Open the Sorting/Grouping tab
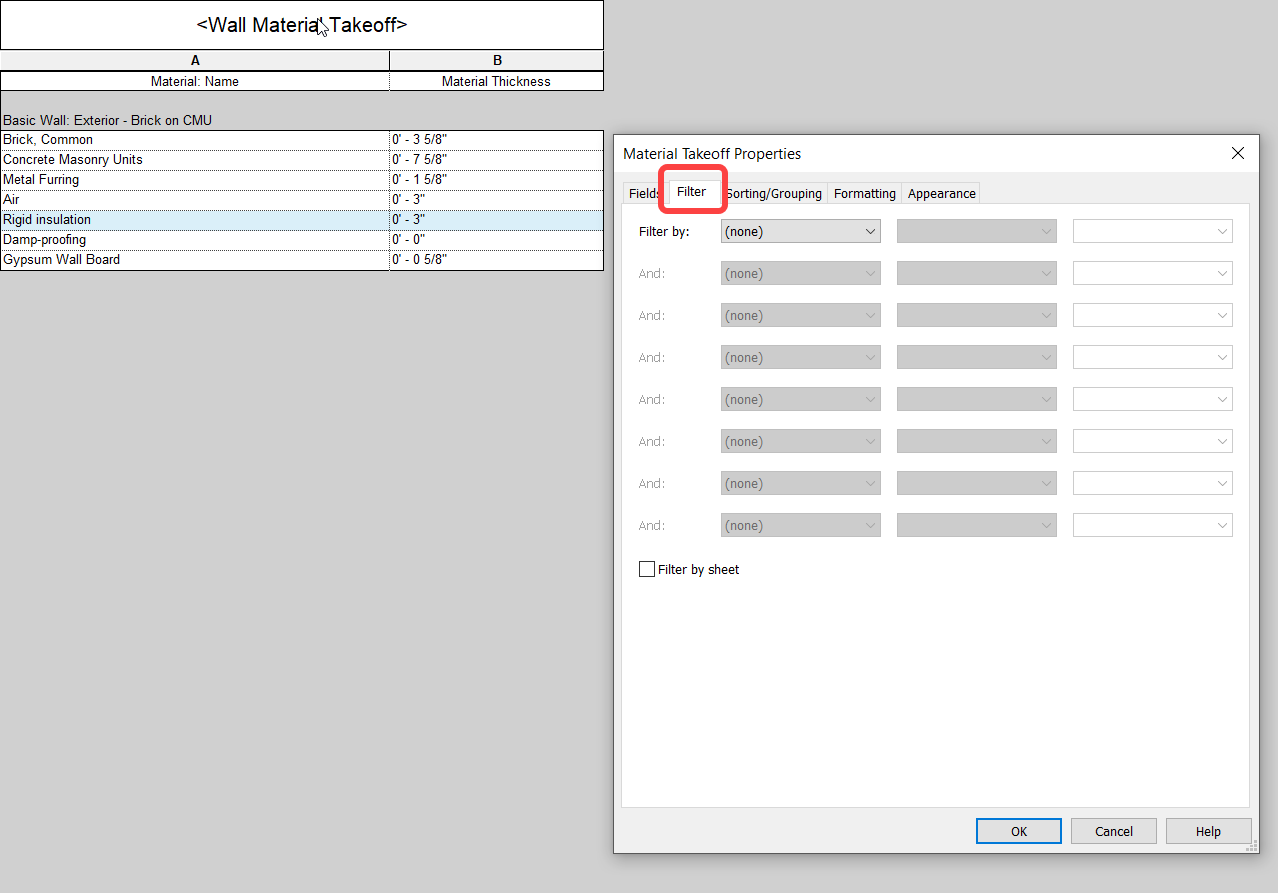Image resolution: width=1278 pixels, height=893 pixels. pyautogui.click(x=773, y=193)
